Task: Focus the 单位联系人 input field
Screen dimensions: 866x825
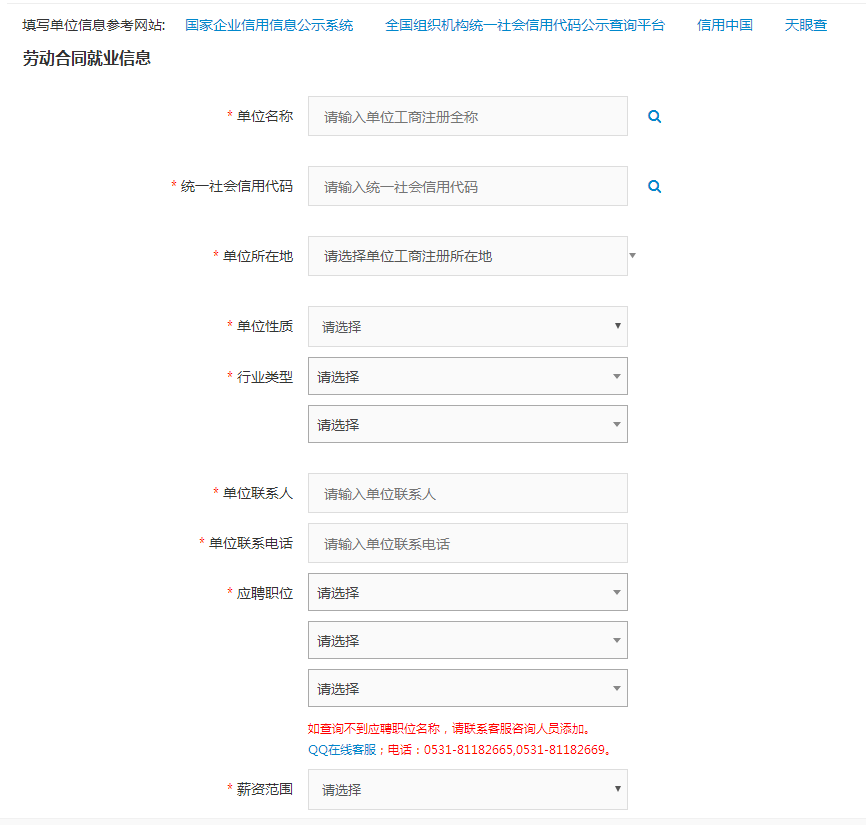Action: [467, 494]
